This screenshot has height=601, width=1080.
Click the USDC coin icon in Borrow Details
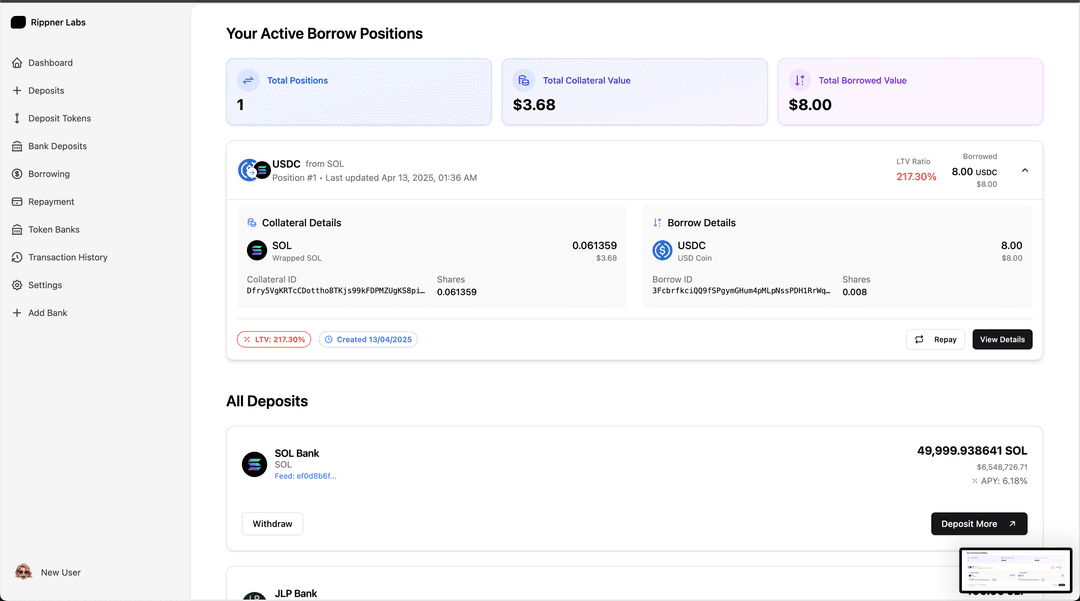pyautogui.click(x=663, y=251)
